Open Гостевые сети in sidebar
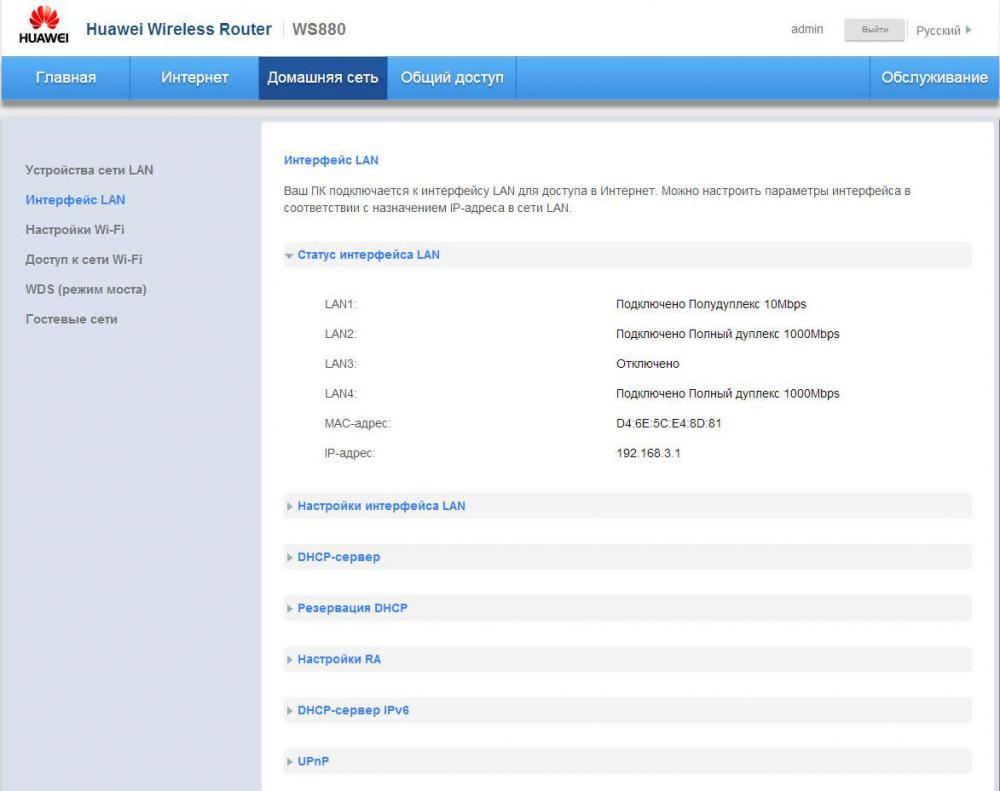This screenshot has height=791, width=1000. [x=71, y=320]
